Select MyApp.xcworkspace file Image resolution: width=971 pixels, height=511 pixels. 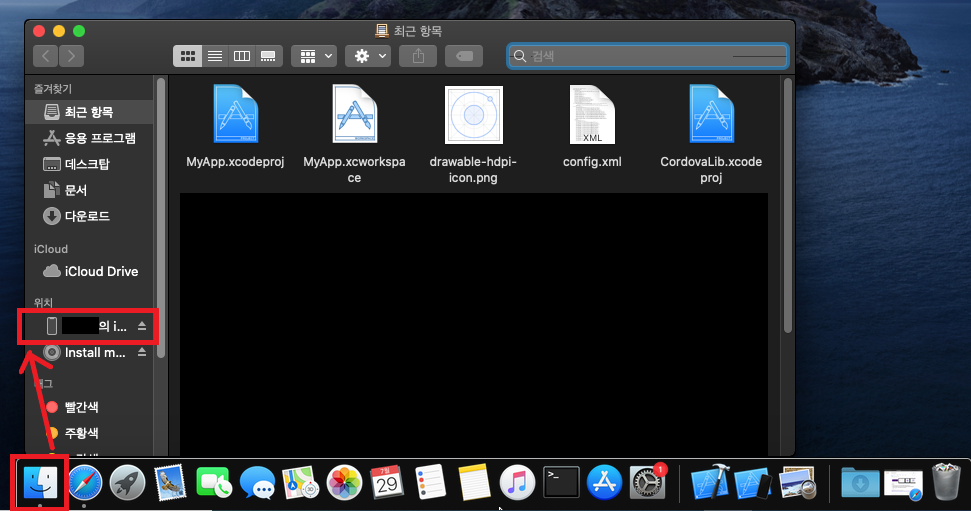coord(354,134)
